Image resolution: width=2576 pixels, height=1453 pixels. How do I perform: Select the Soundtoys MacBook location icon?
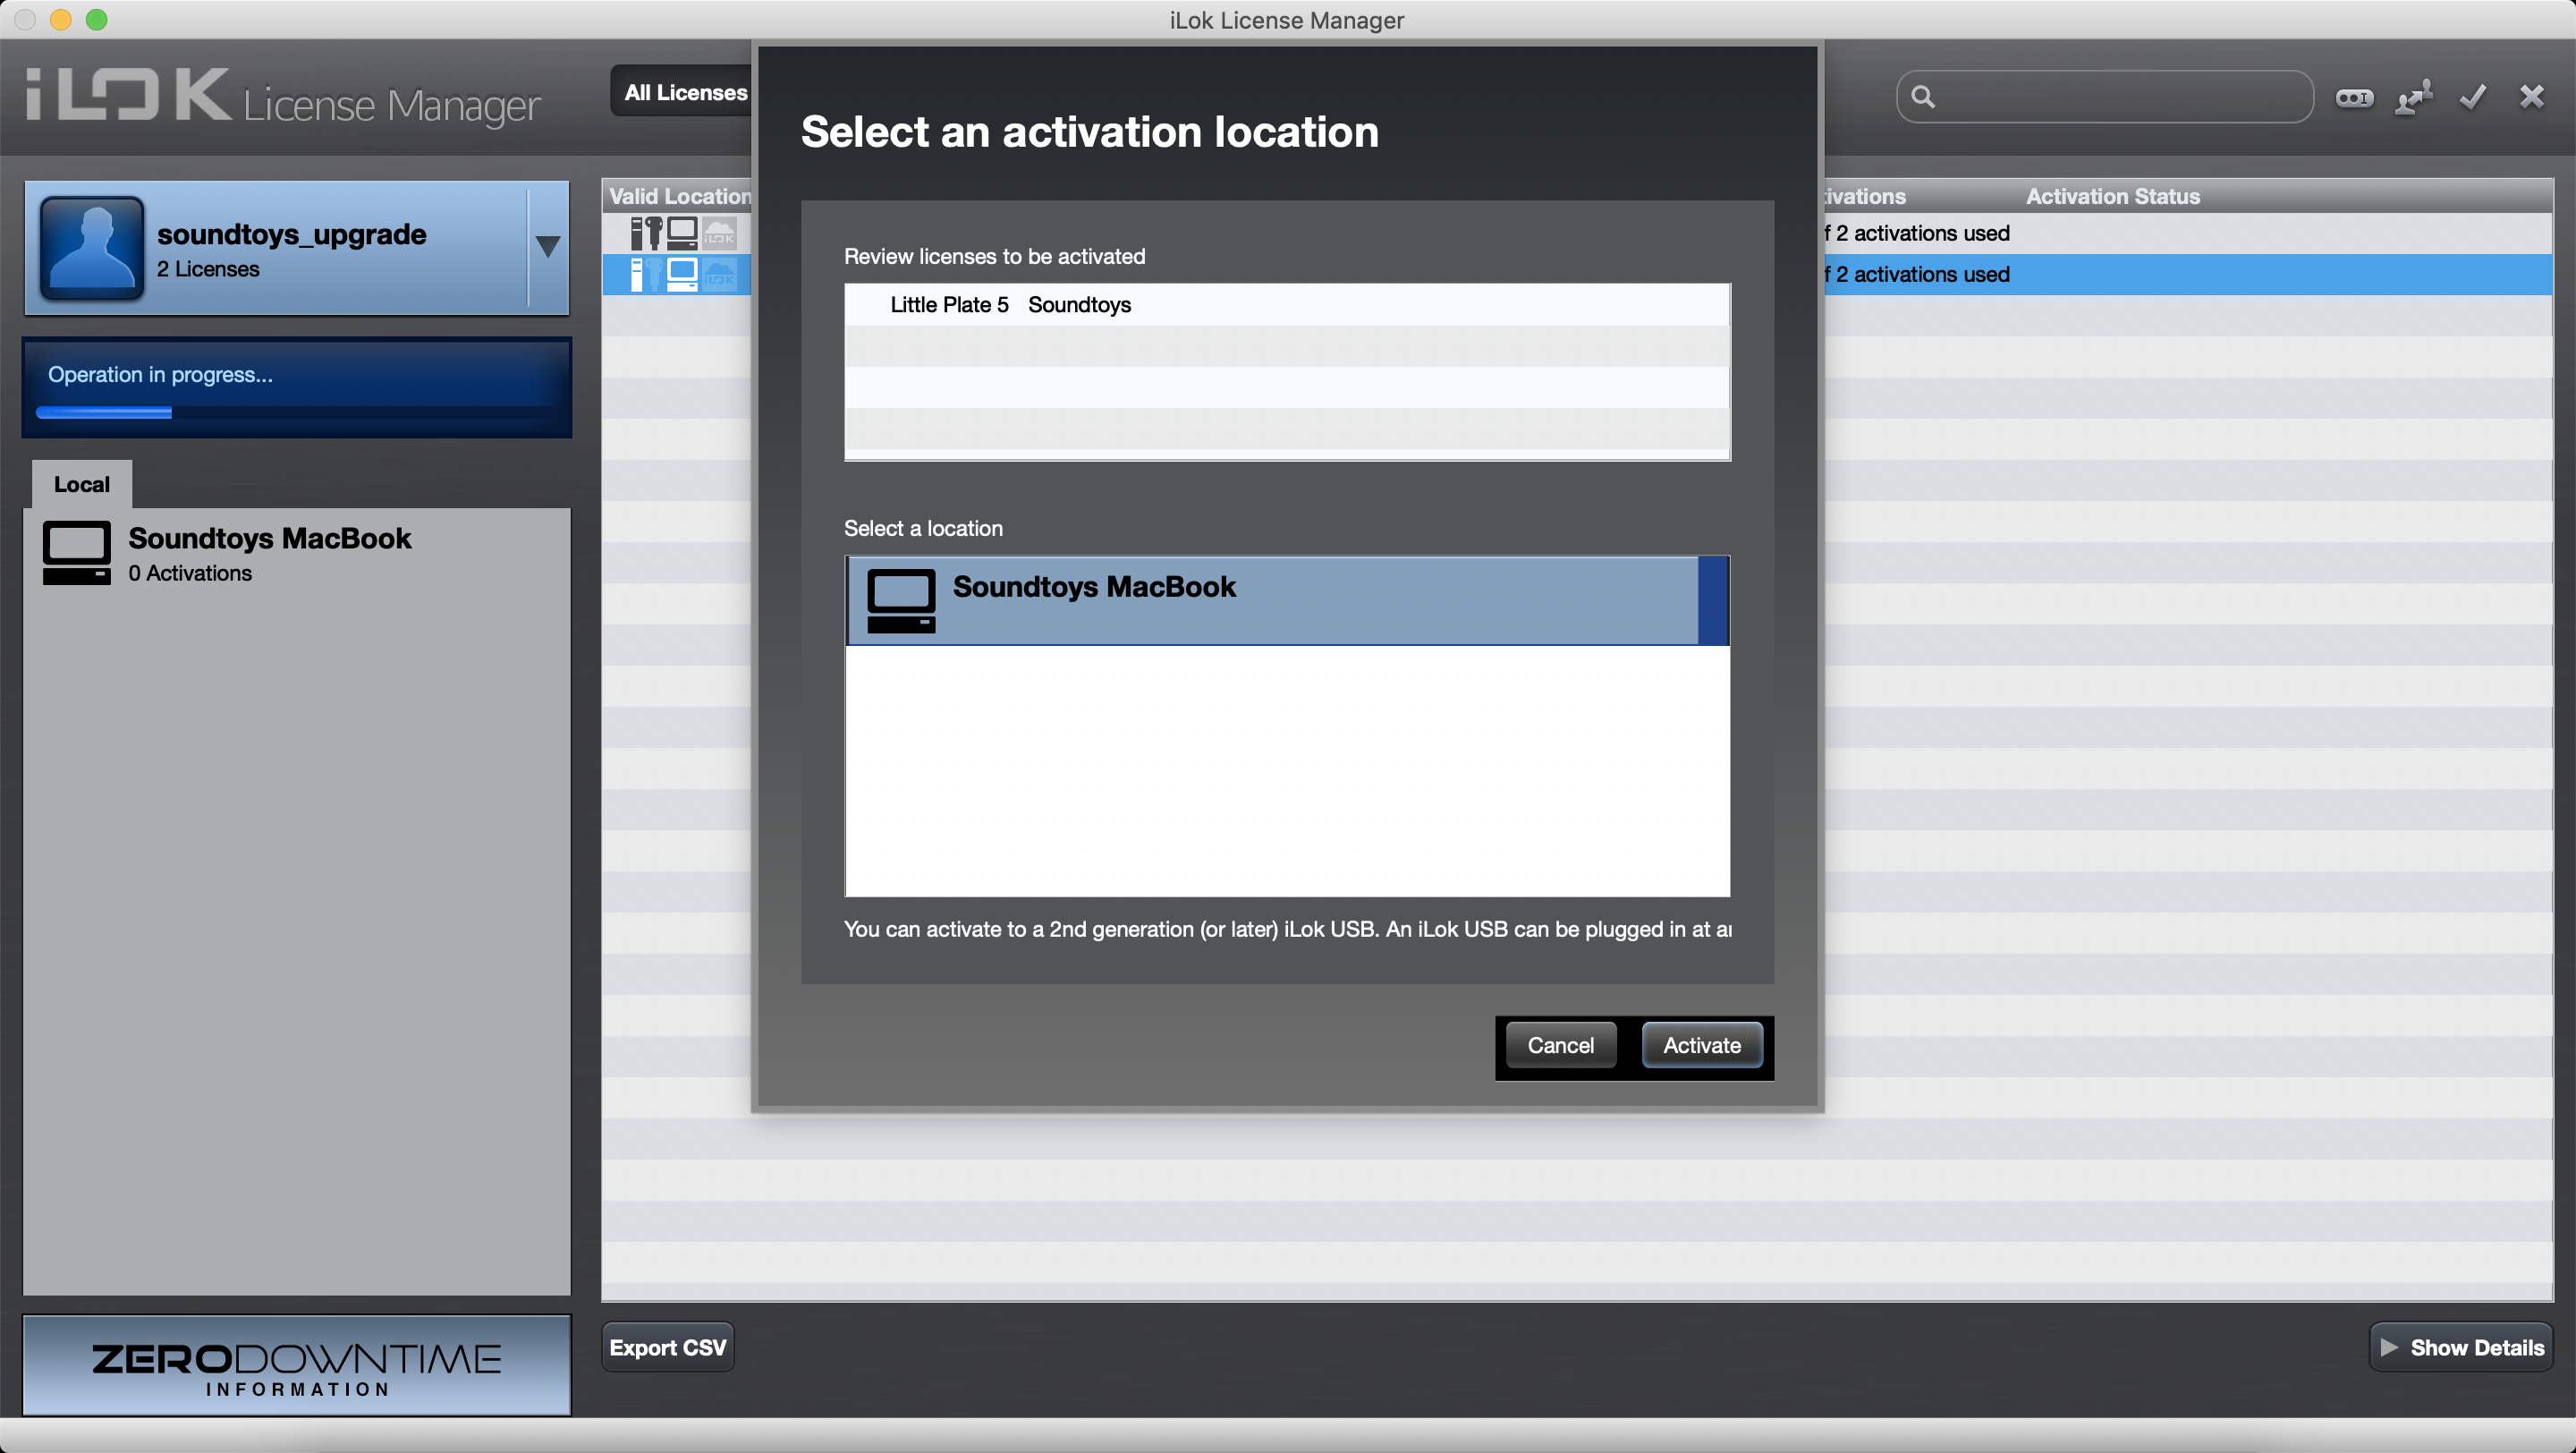902,599
